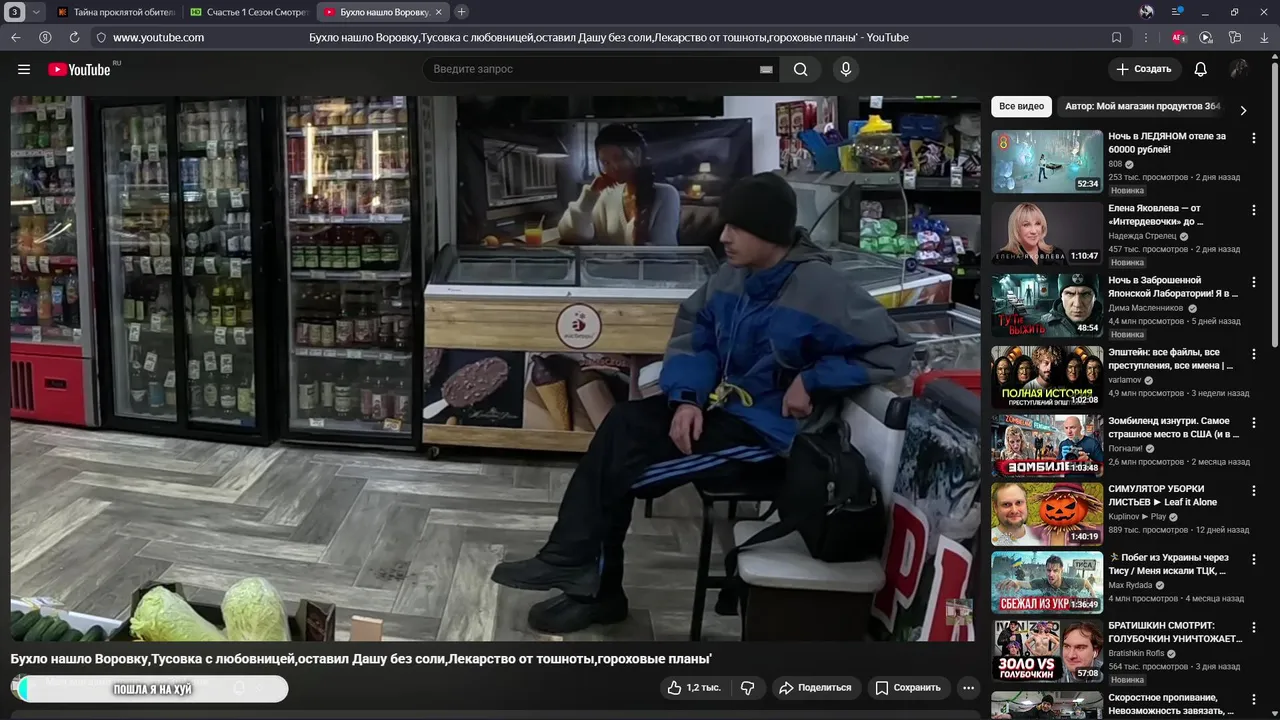
Task: Open the YouTube guide hamburger menu
Action: 24,69
